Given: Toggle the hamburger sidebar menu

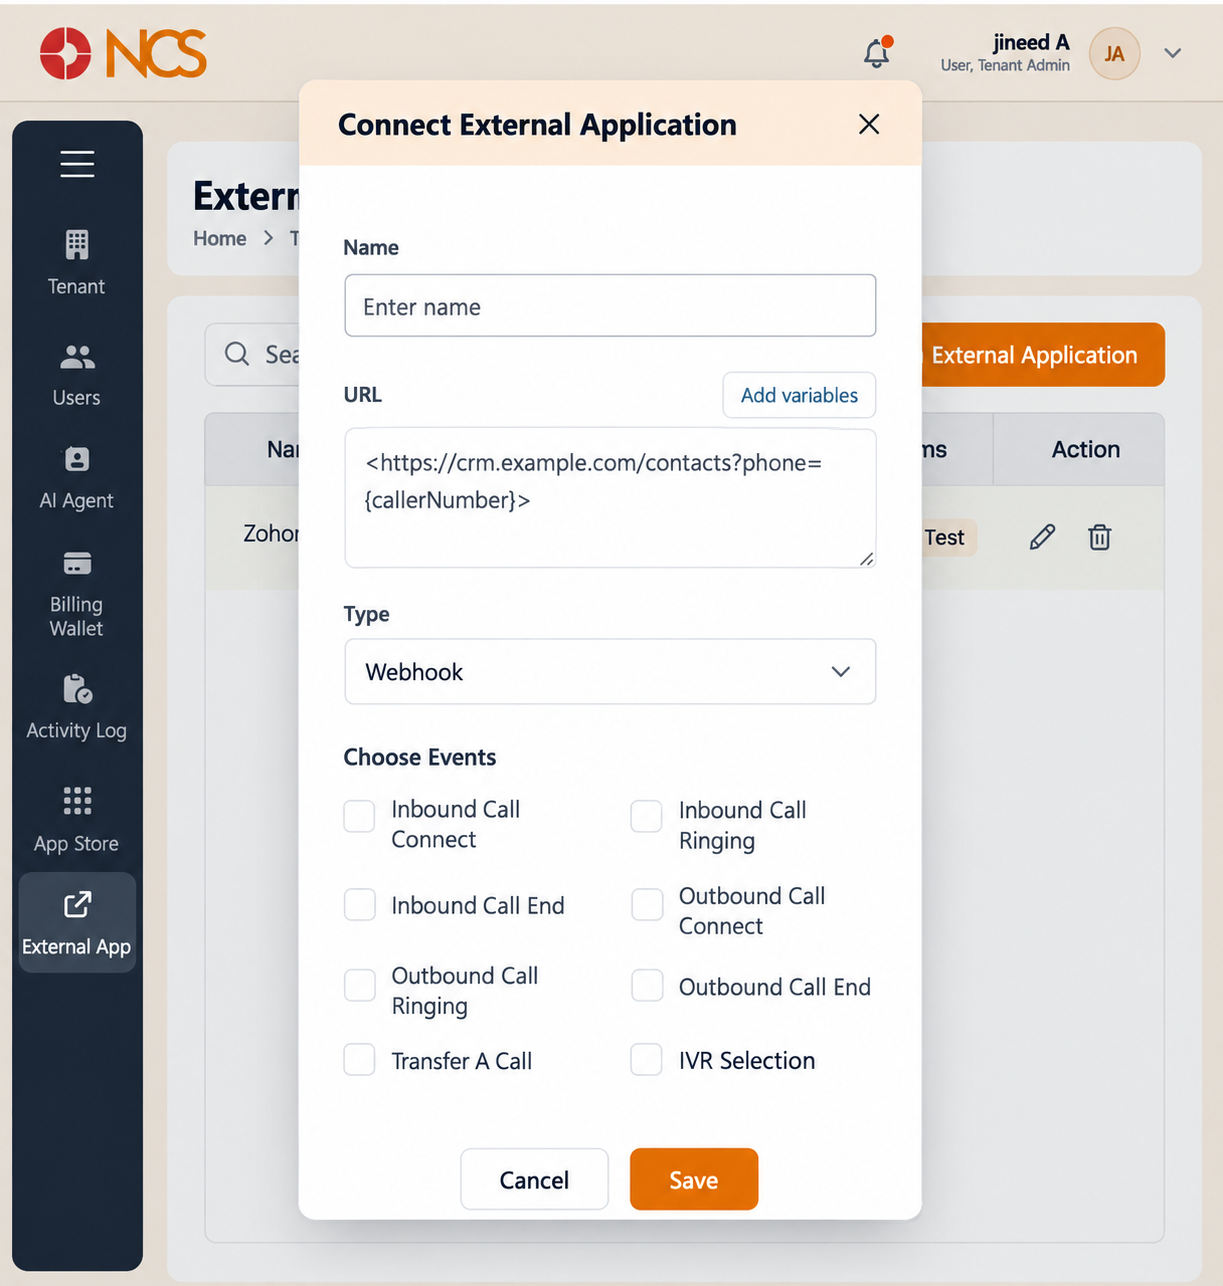Looking at the screenshot, I should pos(77,164).
